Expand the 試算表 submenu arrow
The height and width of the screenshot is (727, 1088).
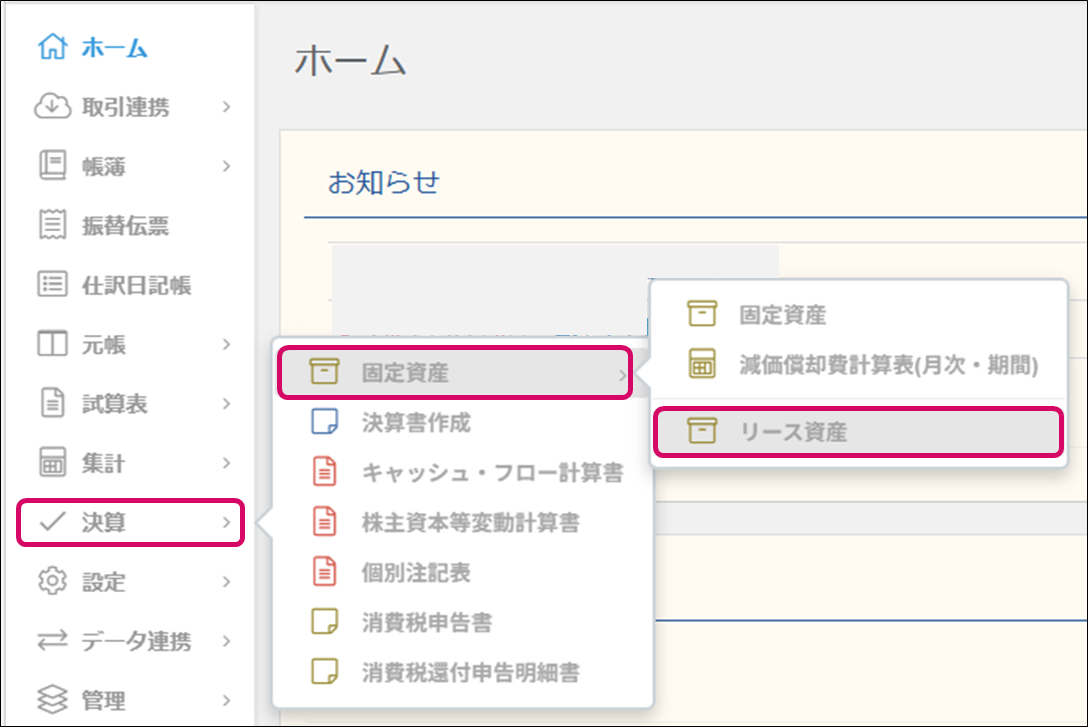227,404
